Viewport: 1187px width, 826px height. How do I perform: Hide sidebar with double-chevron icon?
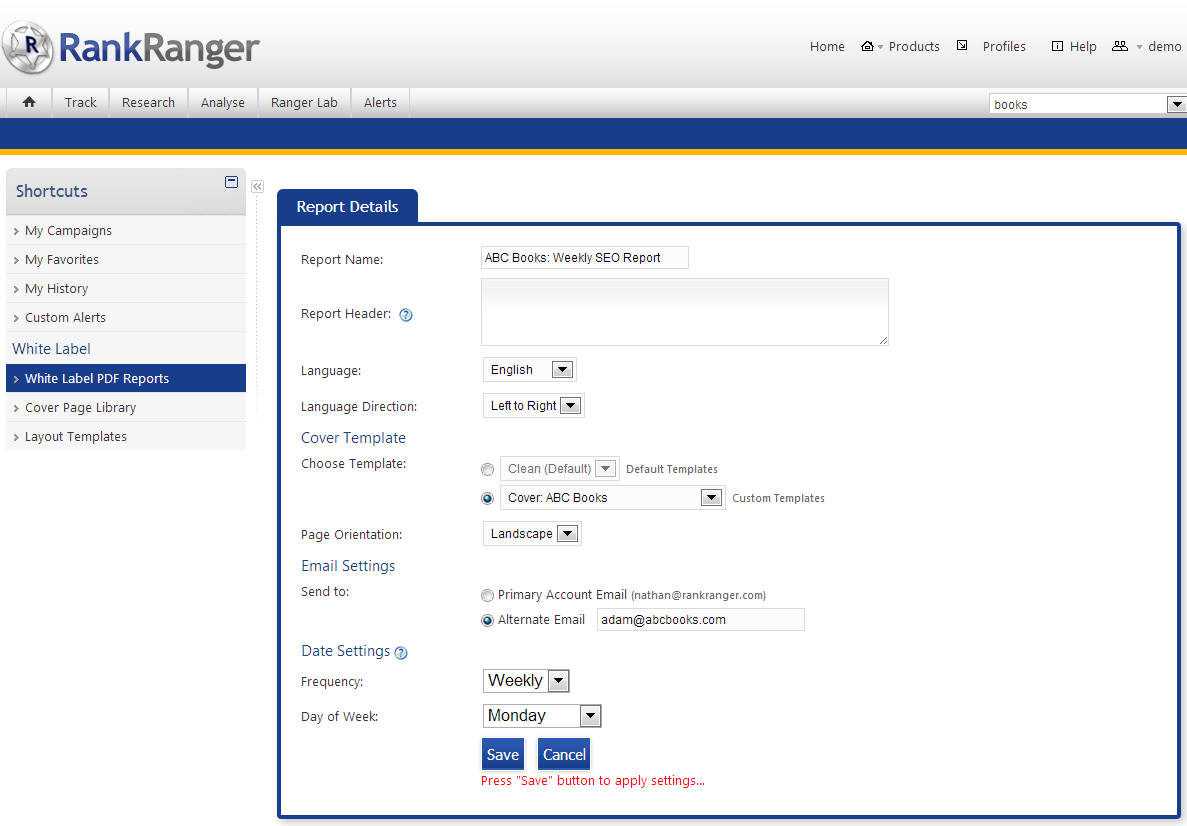(x=257, y=186)
